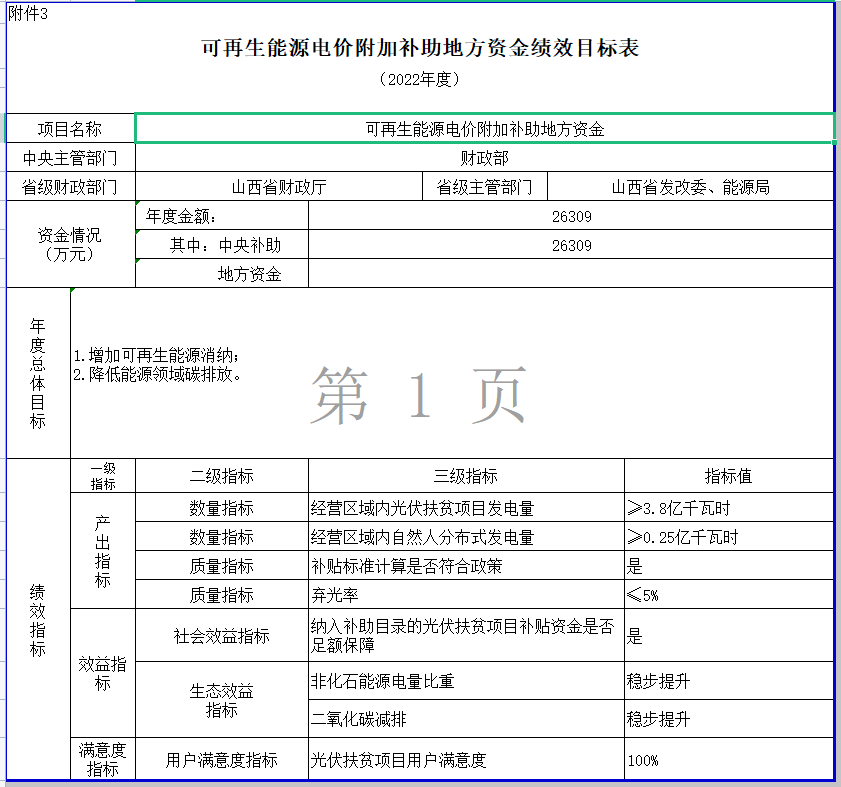The image size is (841, 787).
Task: Click the 年度金额 label cell
Action: click(x=221, y=216)
